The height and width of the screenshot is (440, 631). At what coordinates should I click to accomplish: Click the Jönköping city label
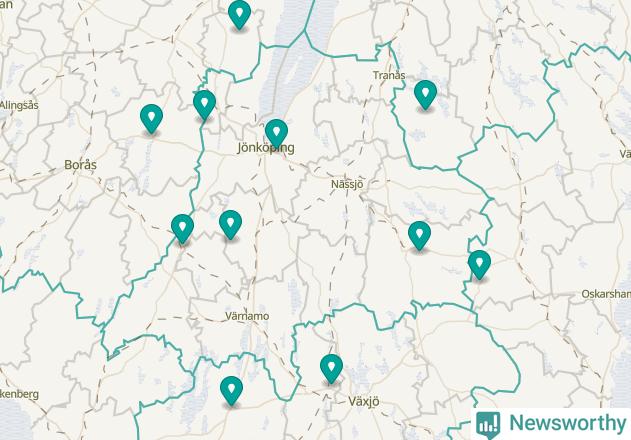(x=266, y=148)
